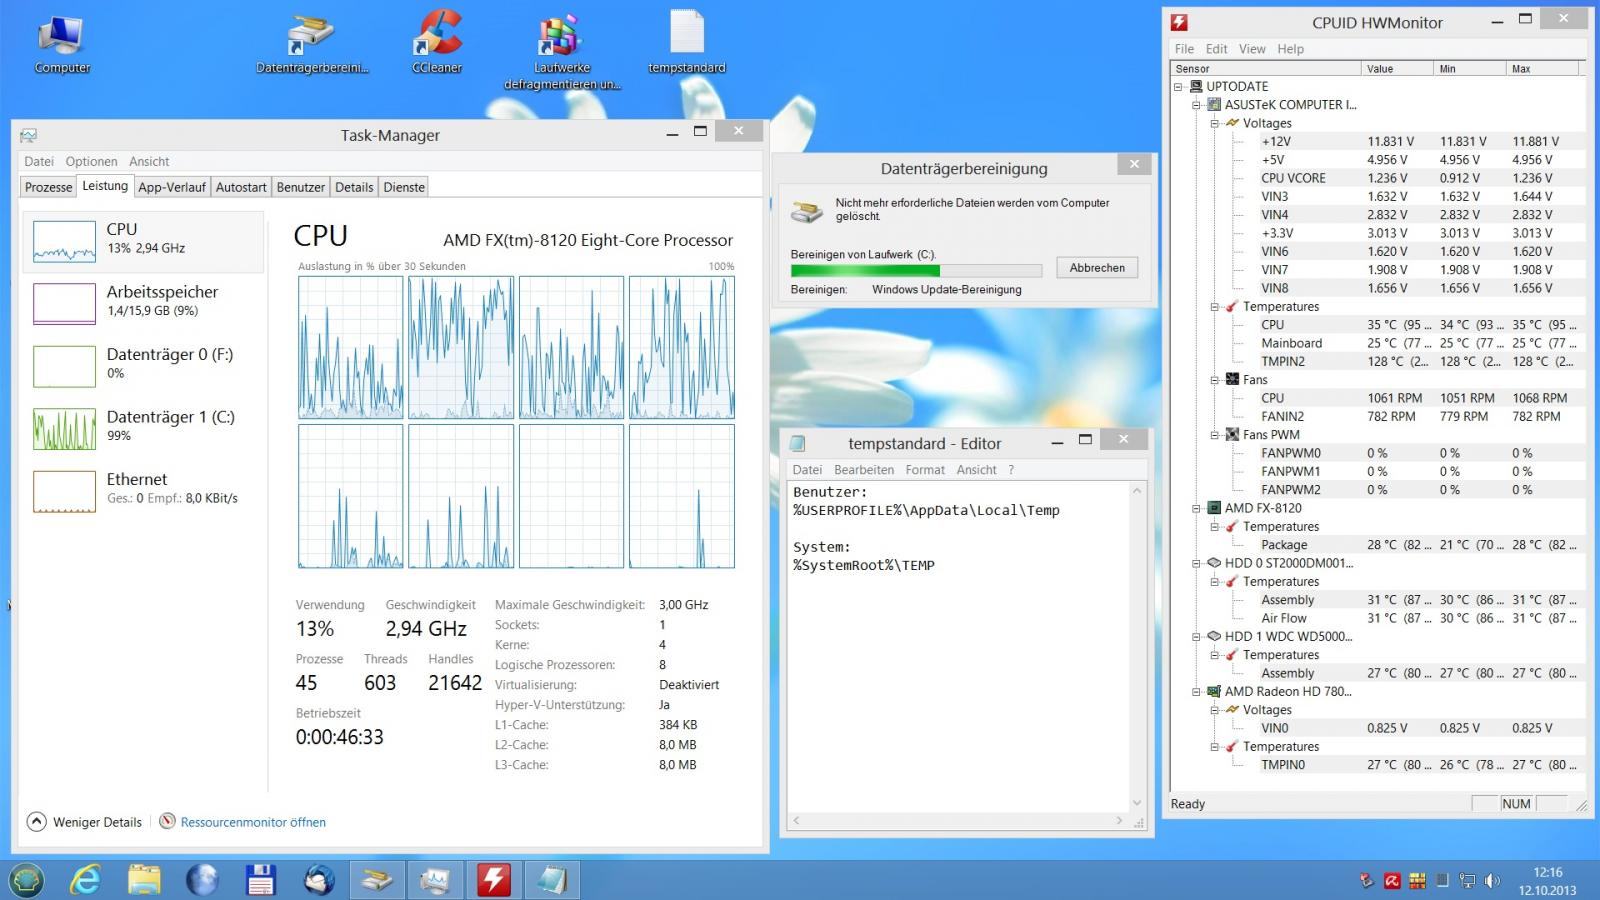Open the HWMonitor View menu
This screenshot has height=900, width=1600.
pos(1252,49)
